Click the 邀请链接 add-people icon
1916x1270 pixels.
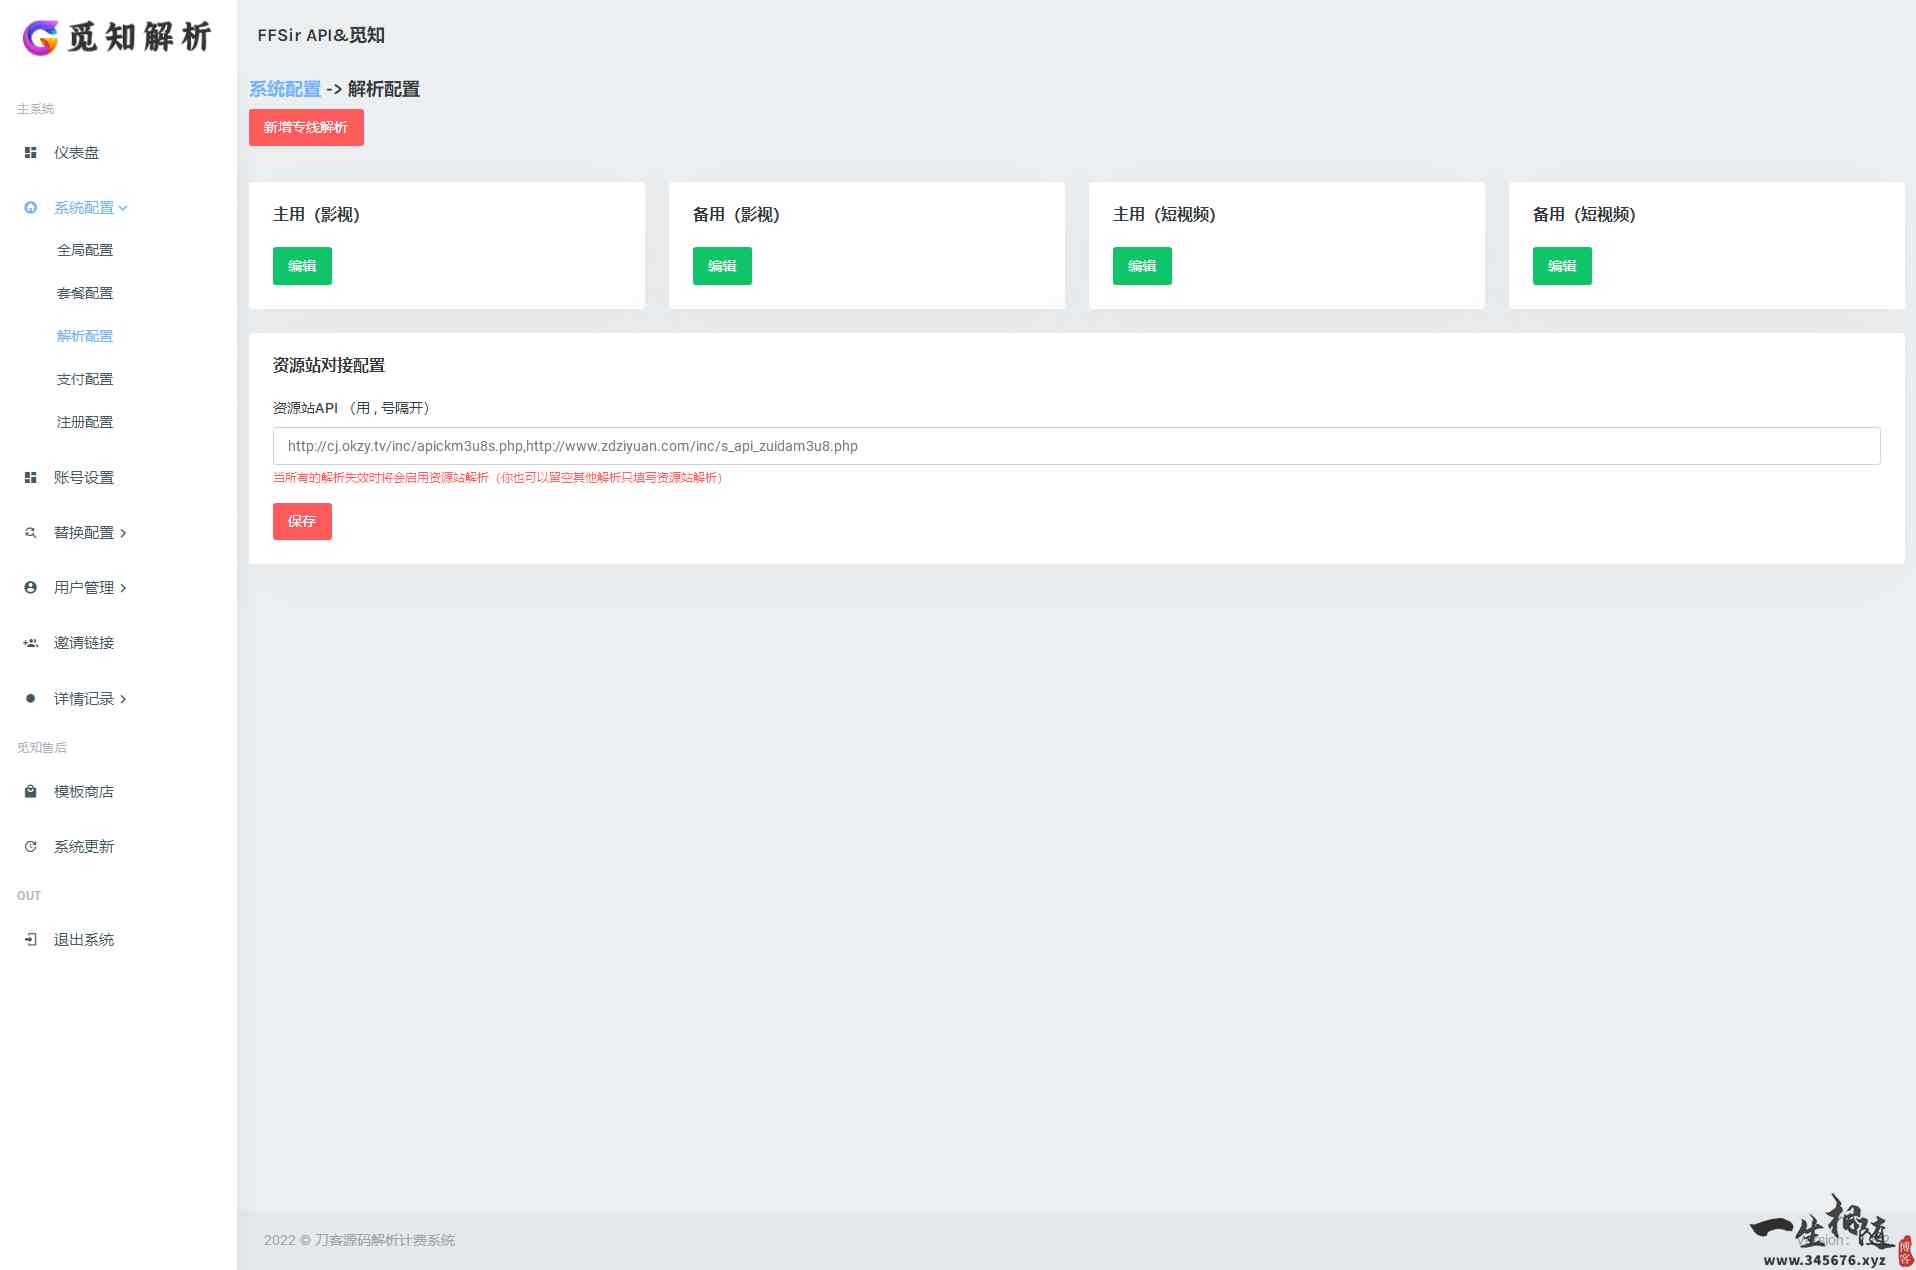pos(30,643)
